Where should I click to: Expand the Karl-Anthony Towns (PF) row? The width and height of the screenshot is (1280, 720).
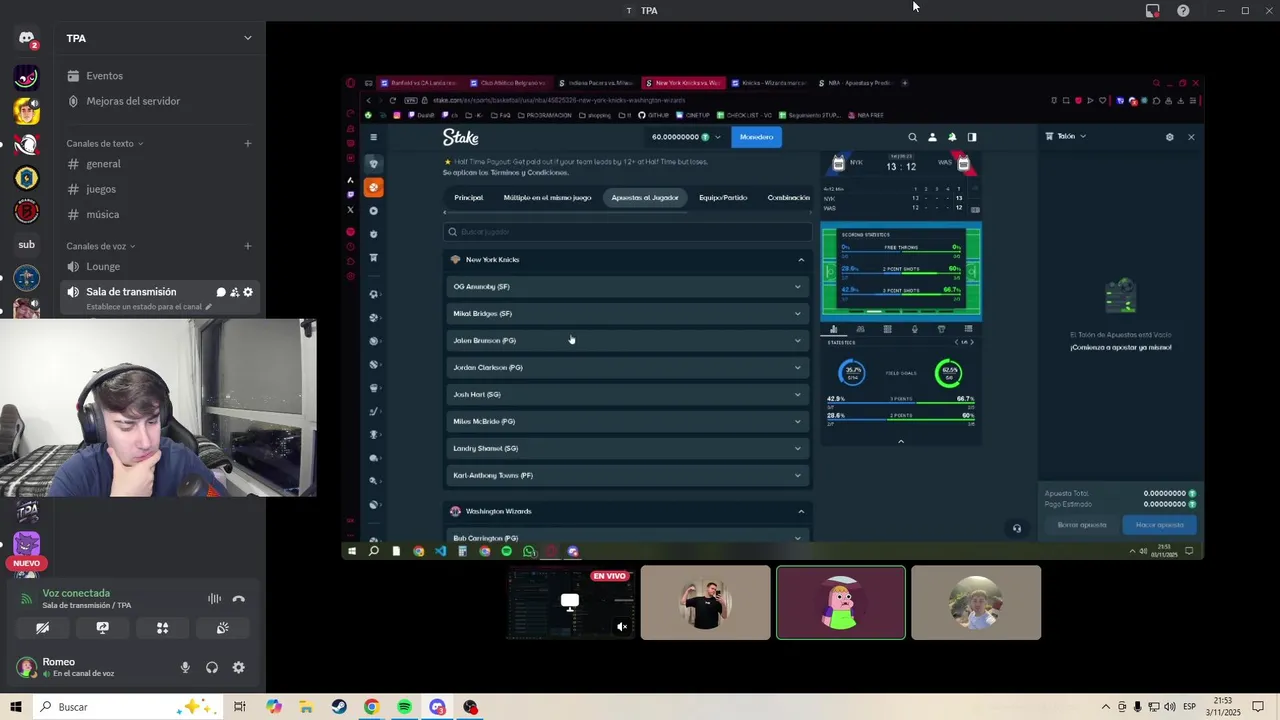(627, 476)
